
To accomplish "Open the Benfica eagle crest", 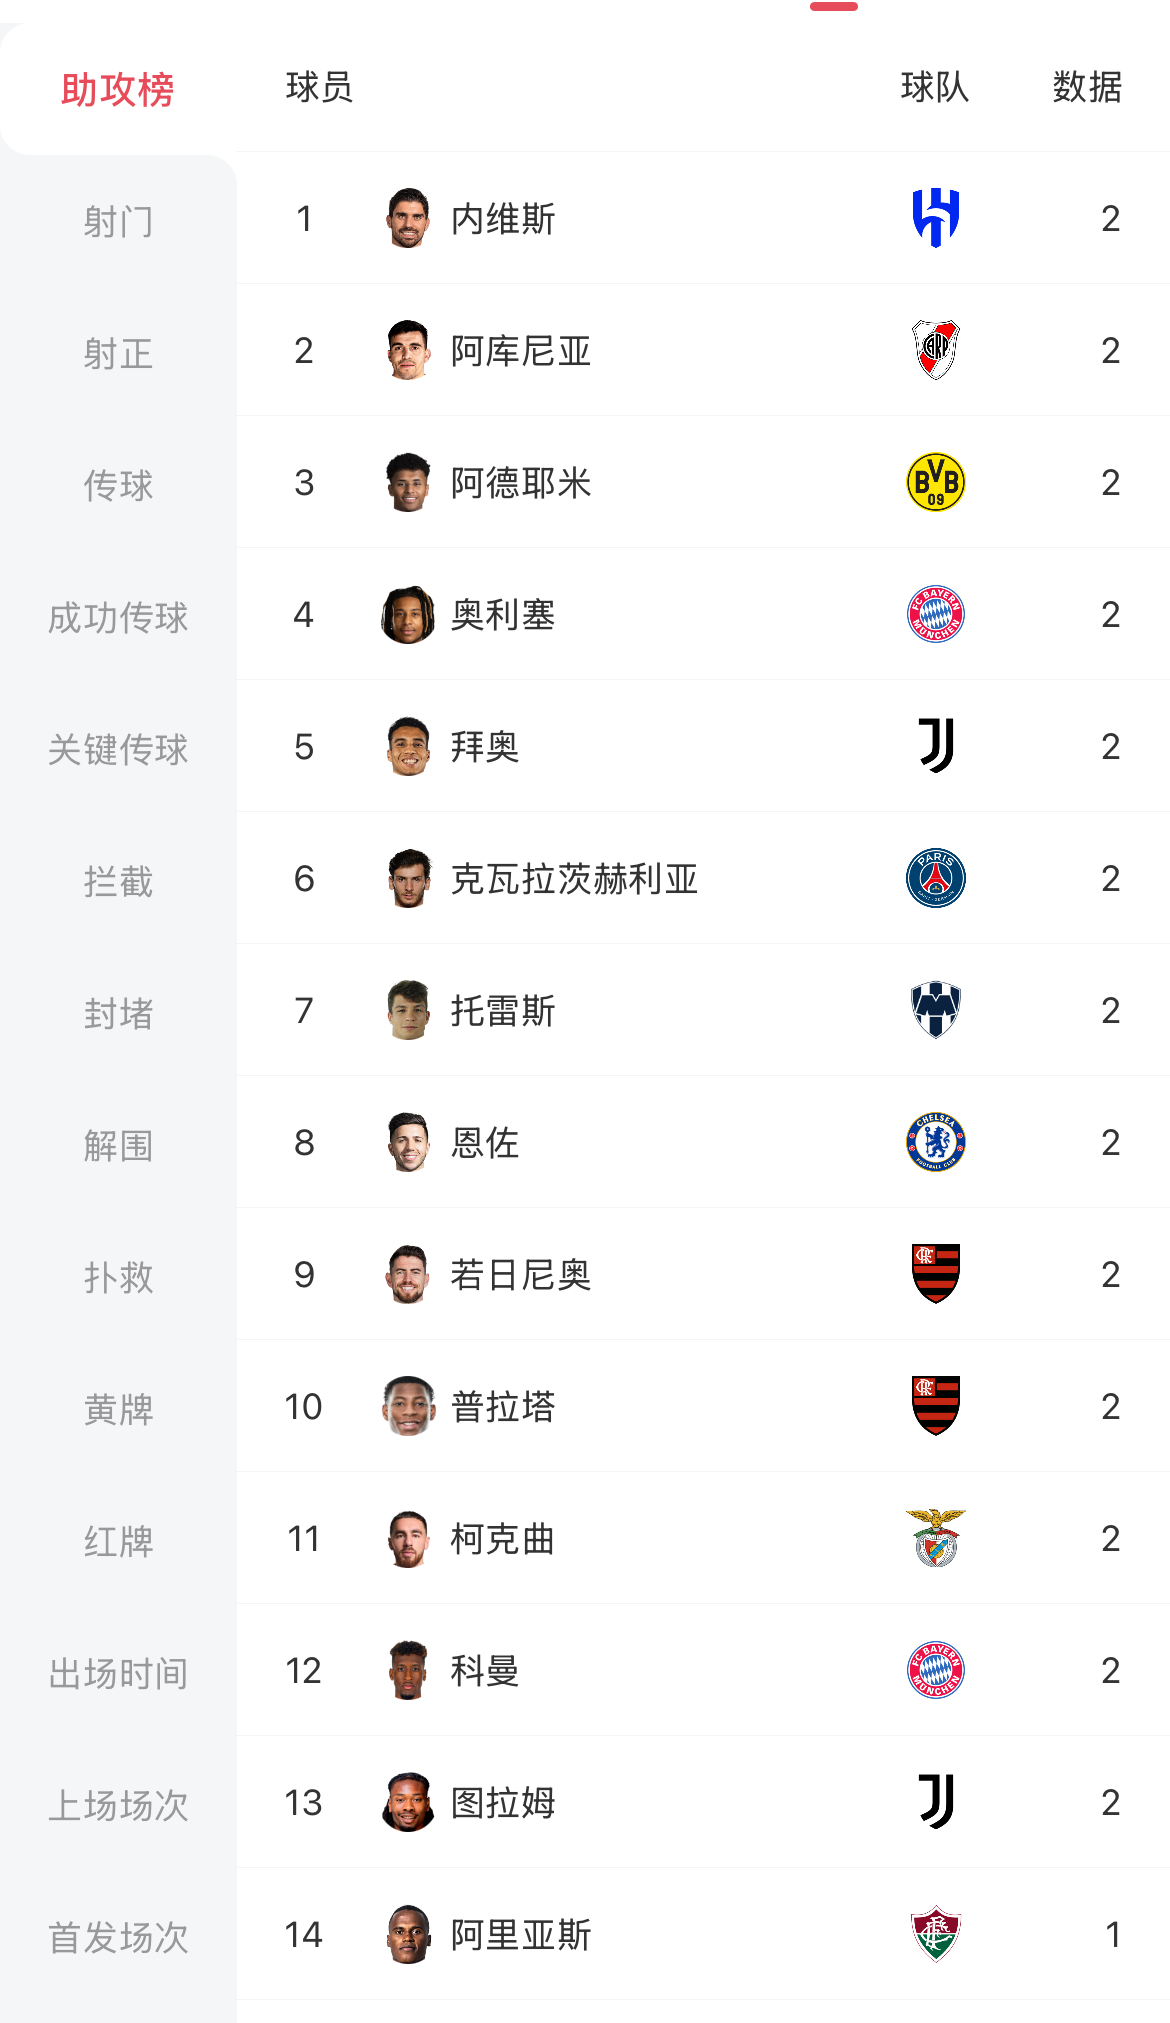I will 935,1538.
